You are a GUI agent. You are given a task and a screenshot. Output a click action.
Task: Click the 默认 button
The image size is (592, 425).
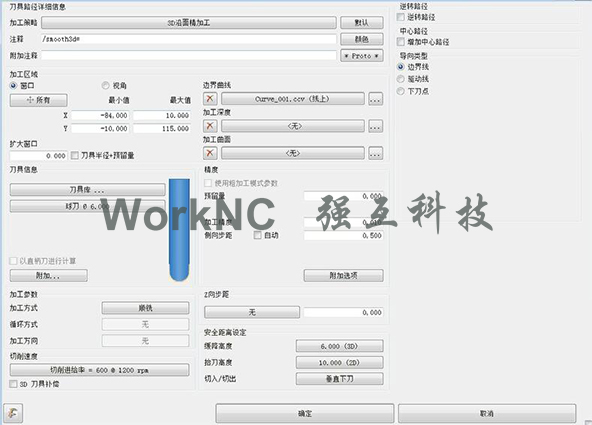pos(362,23)
